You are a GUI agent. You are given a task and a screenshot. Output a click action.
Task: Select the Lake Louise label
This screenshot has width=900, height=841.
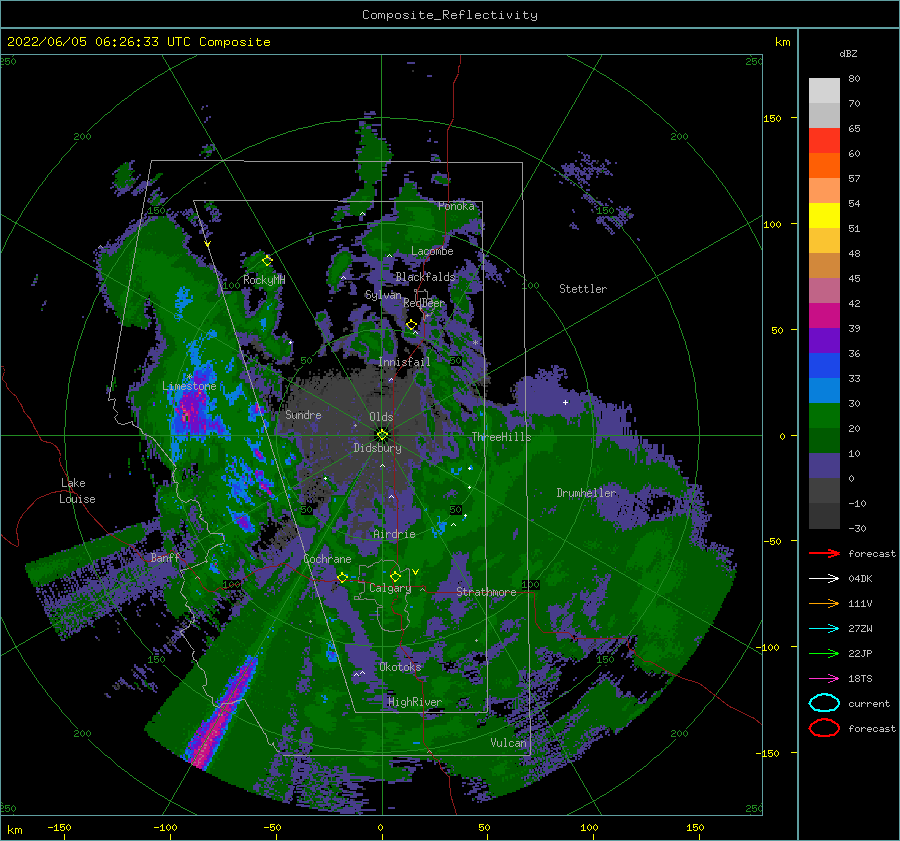coord(77,491)
